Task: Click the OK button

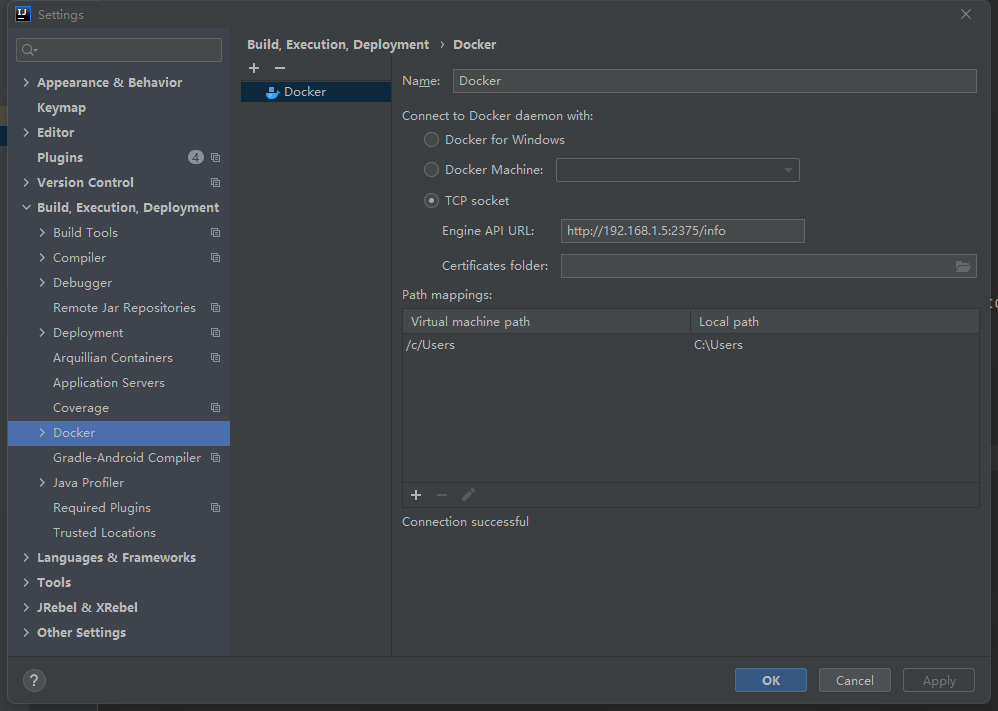Action: (771, 680)
